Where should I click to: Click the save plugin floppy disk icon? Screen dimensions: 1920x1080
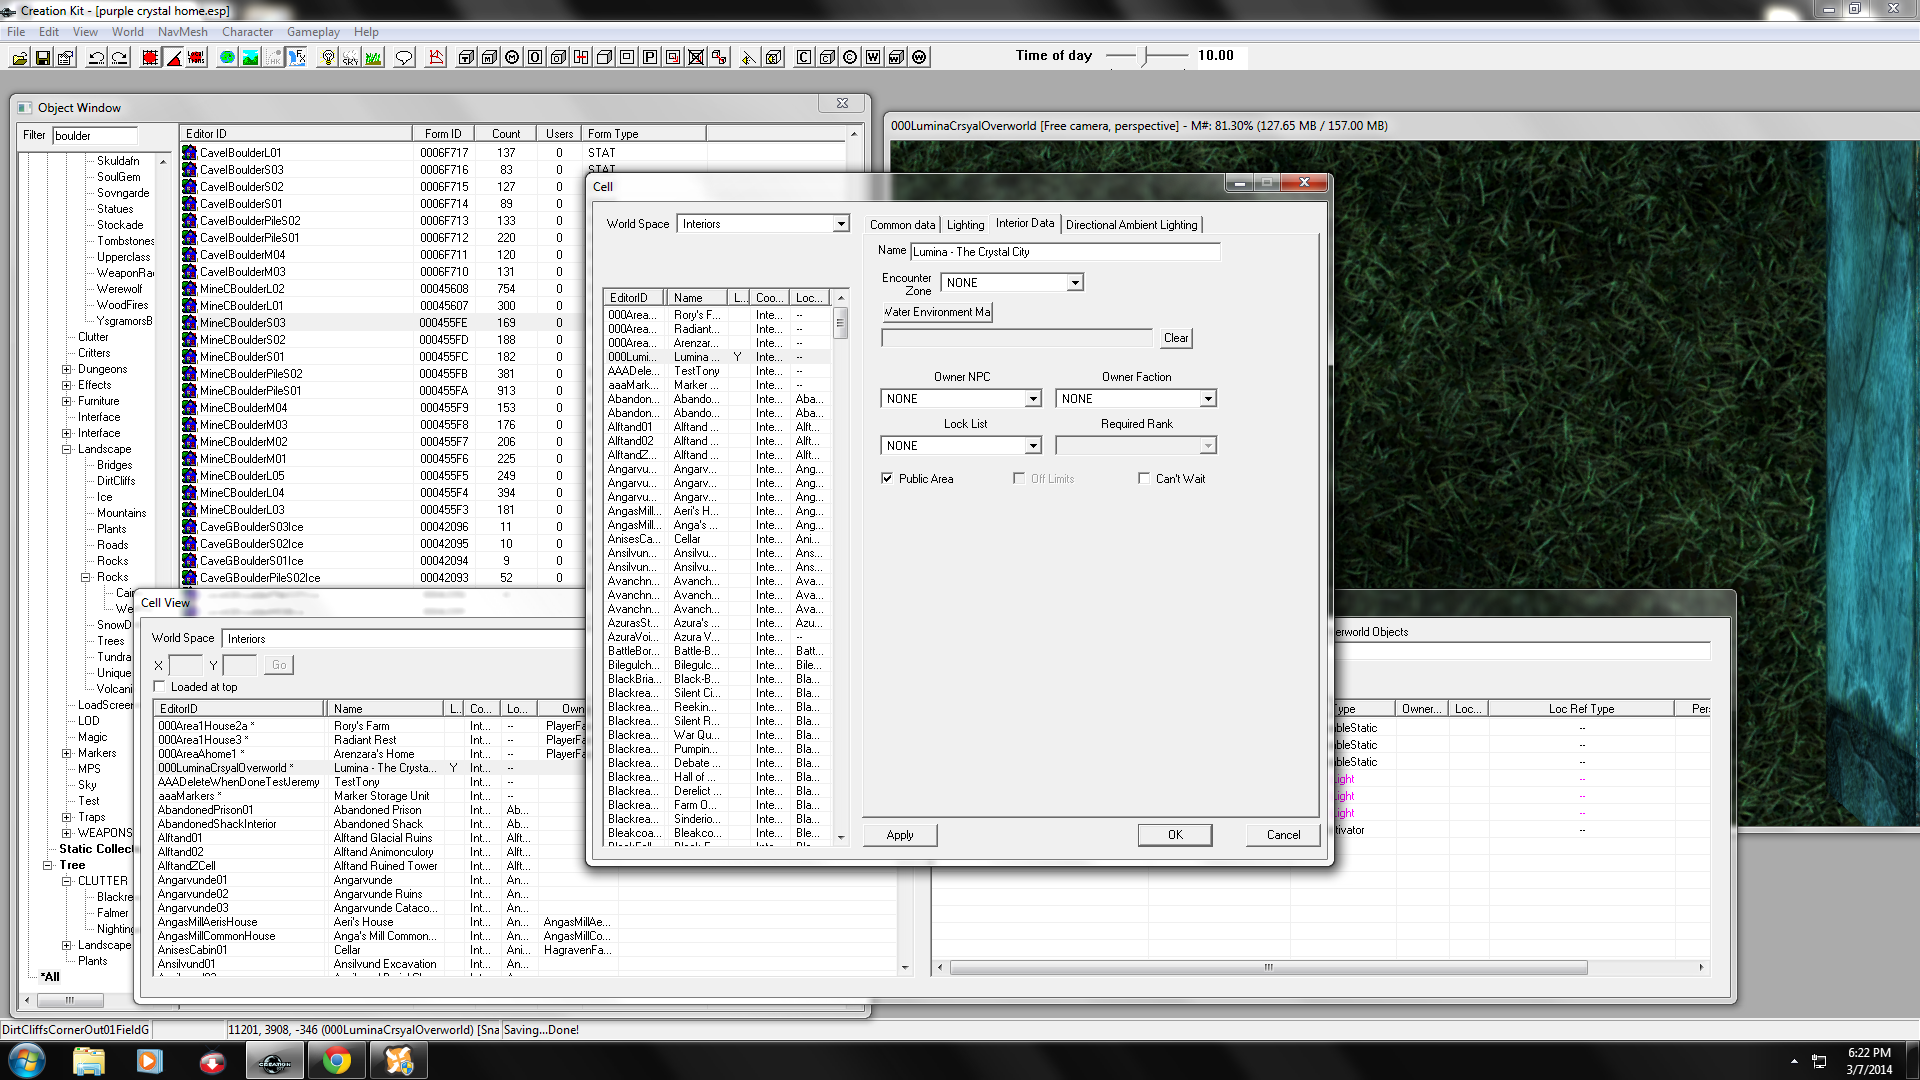pos(43,58)
